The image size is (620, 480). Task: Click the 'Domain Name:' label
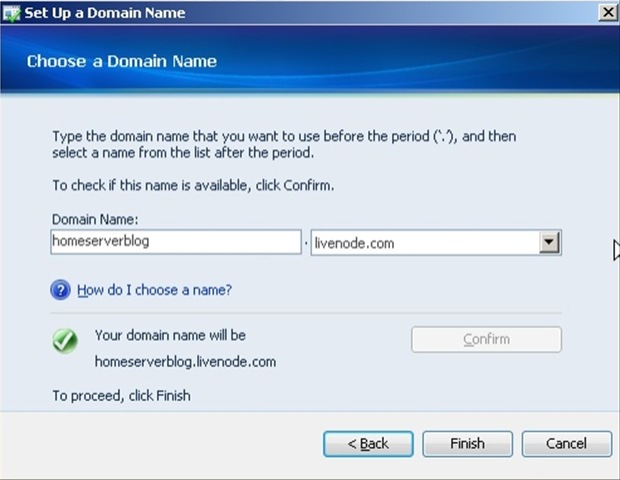click(x=95, y=219)
